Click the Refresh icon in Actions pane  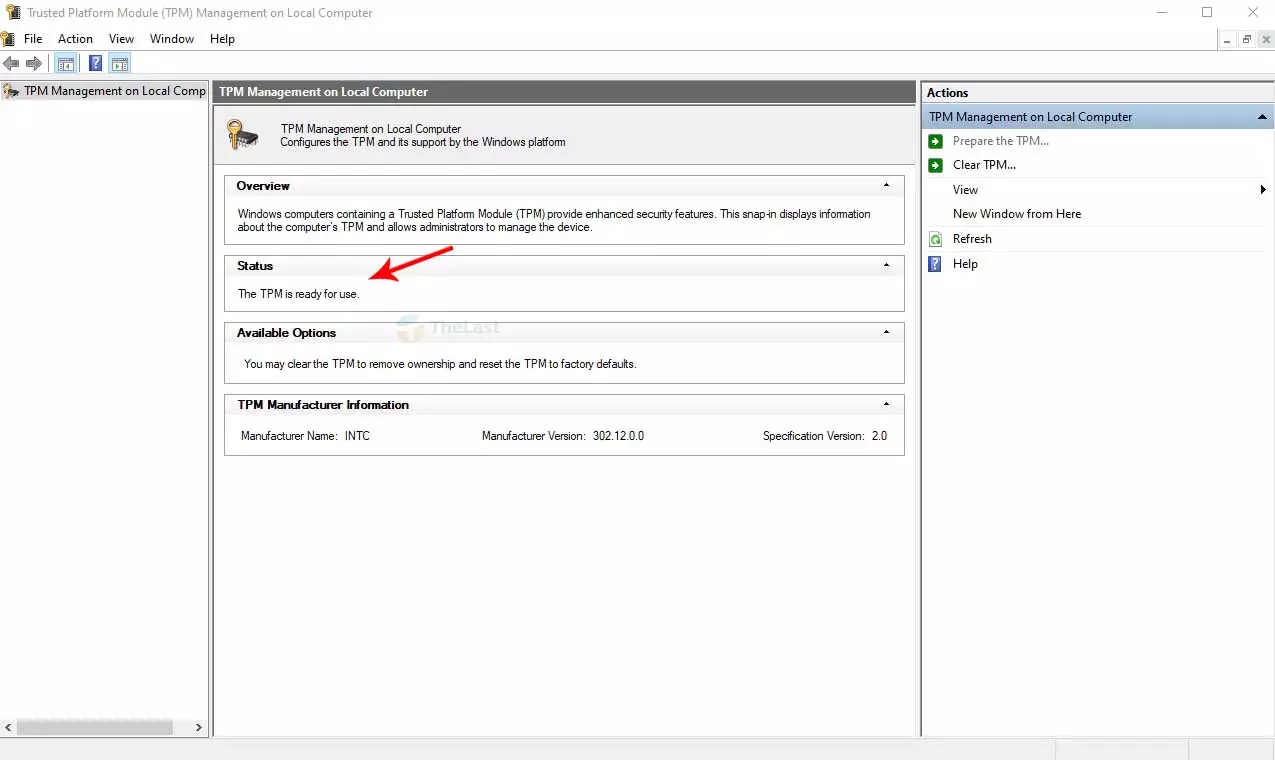point(936,239)
